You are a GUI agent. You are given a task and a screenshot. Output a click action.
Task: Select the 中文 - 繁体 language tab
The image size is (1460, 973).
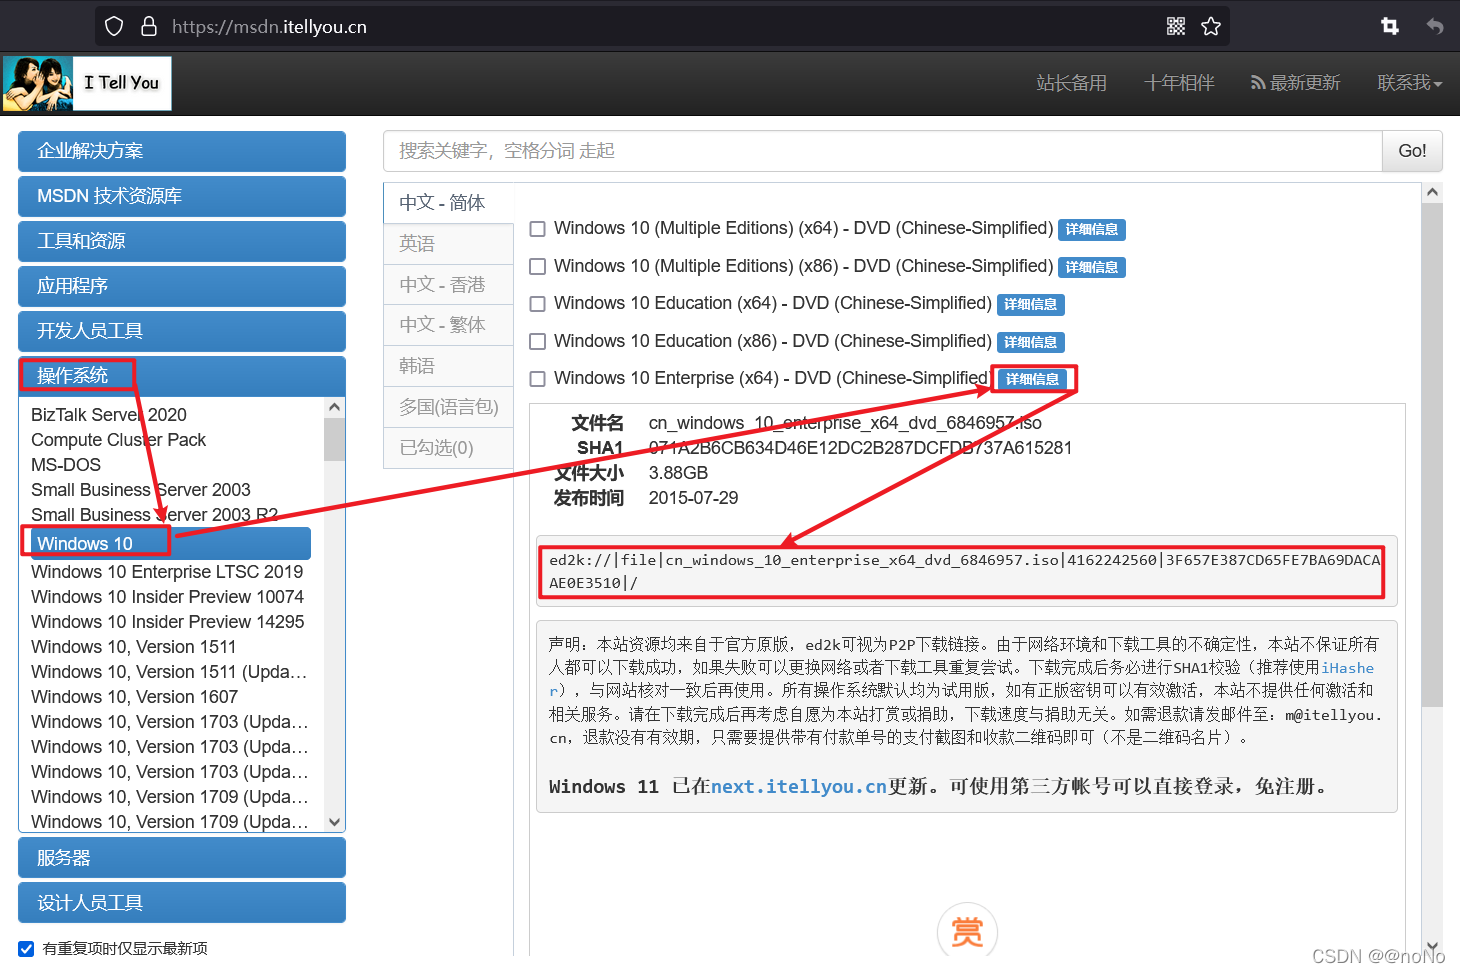(x=442, y=325)
